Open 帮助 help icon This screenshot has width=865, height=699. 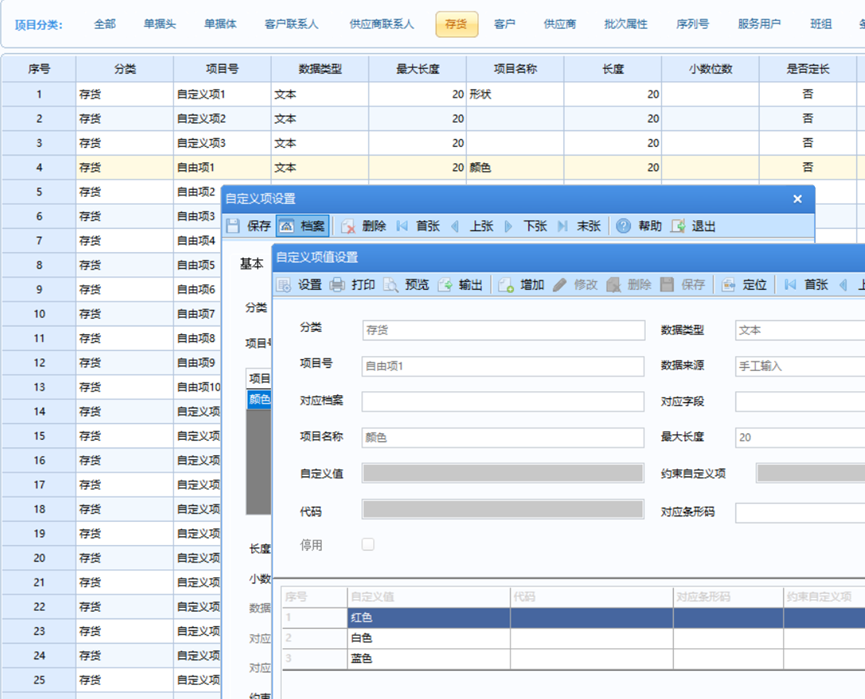pyautogui.click(x=623, y=226)
